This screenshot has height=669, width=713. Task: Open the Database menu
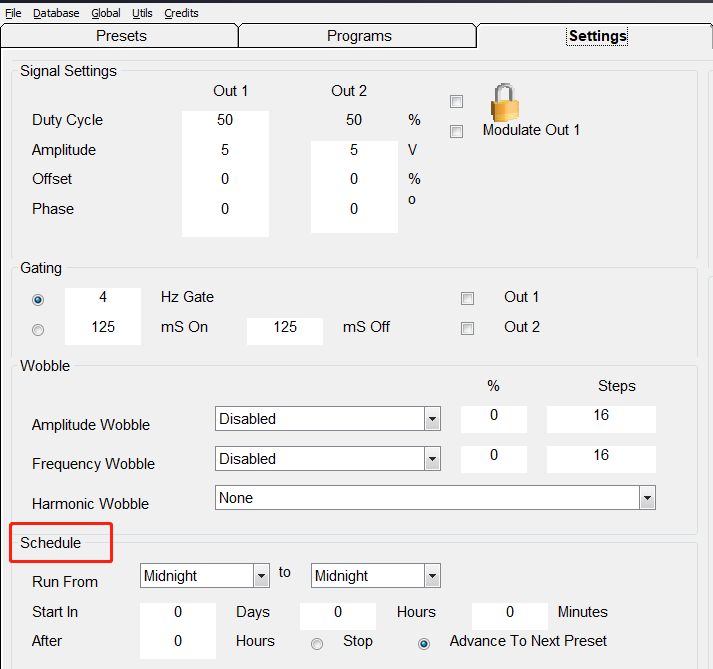[56, 13]
